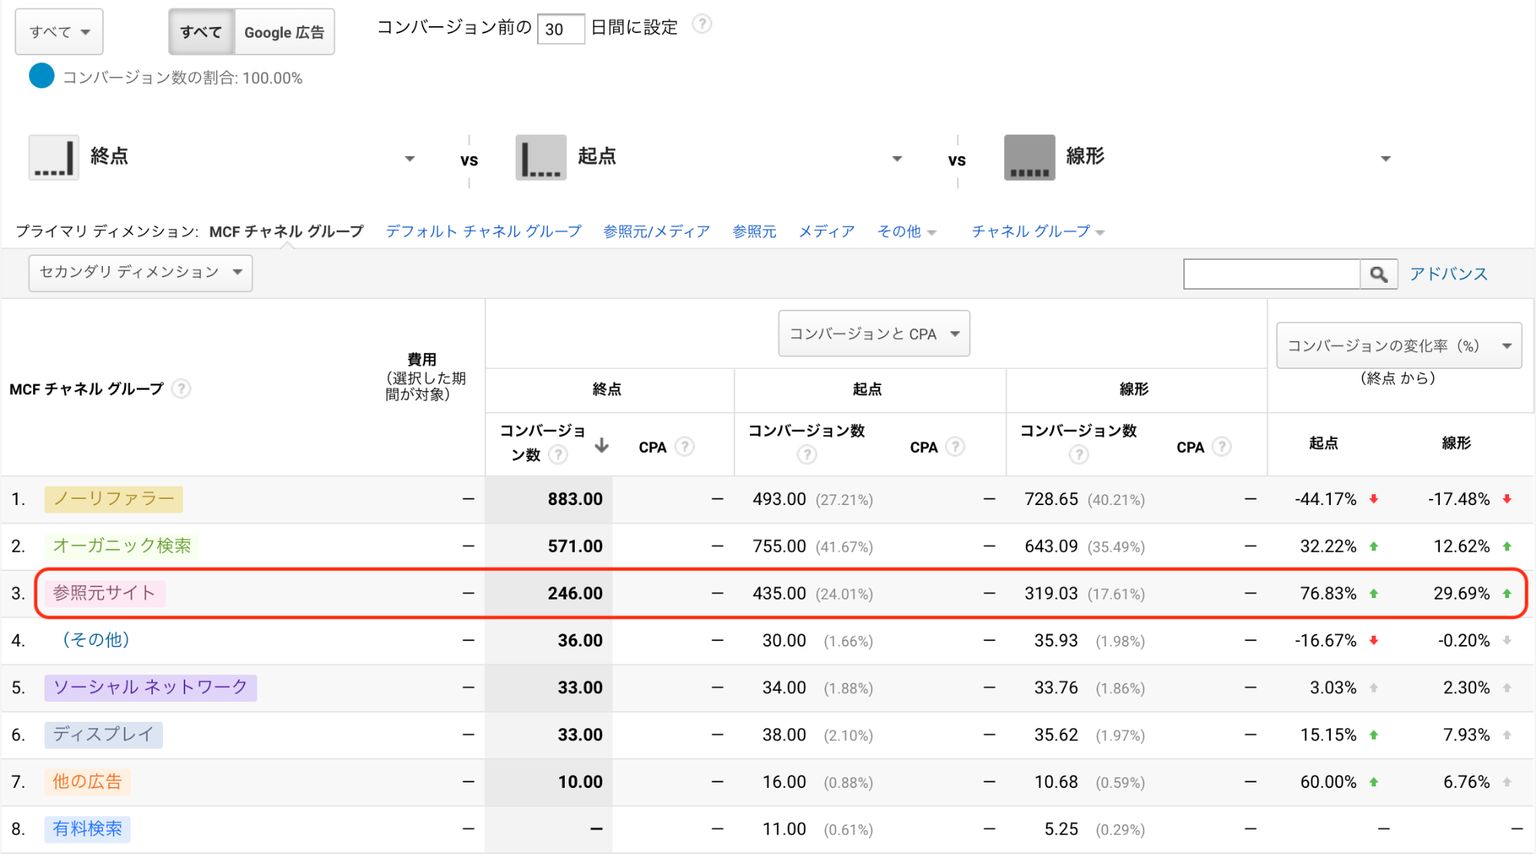Click the search magnifier button
This screenshot has width=1536, height=854.
pos(1378,274)
